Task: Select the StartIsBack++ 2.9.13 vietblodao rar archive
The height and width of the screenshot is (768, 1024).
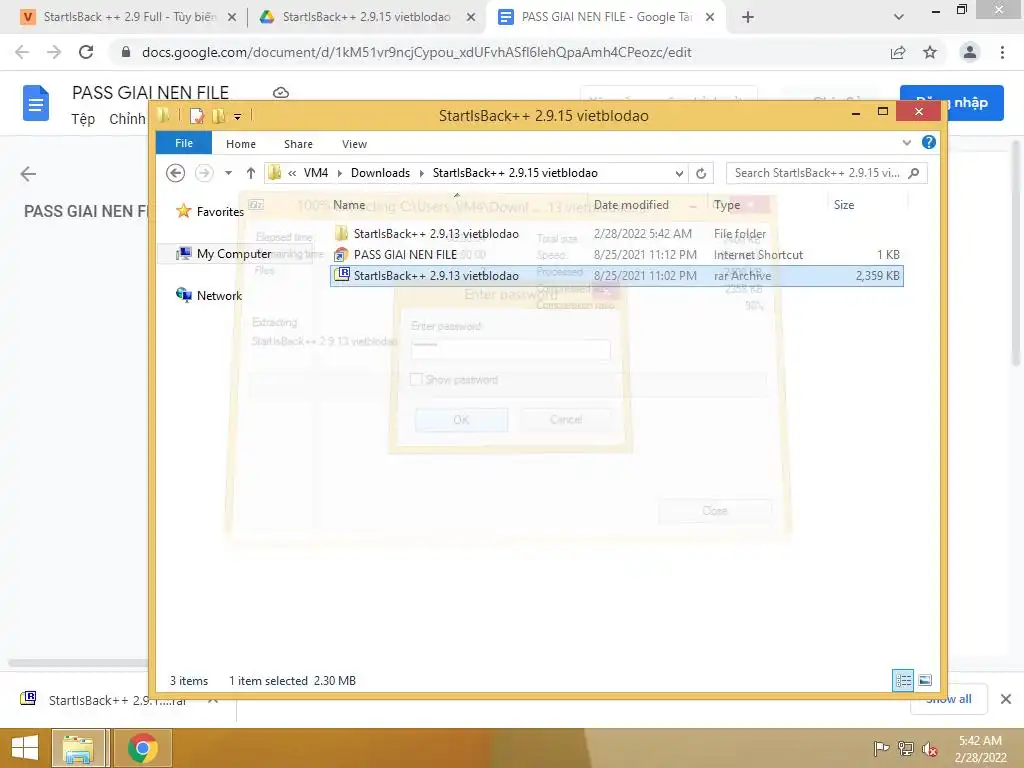Action: coord(617,276)
